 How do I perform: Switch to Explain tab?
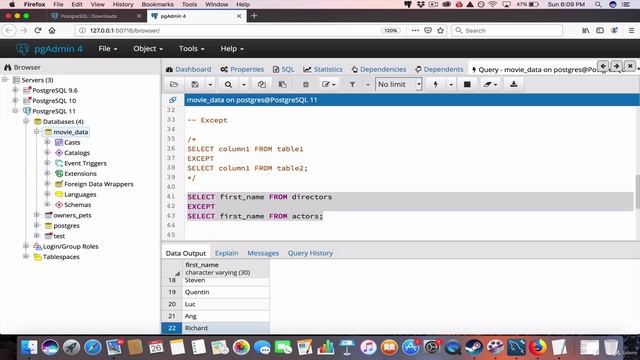(227, 253)
